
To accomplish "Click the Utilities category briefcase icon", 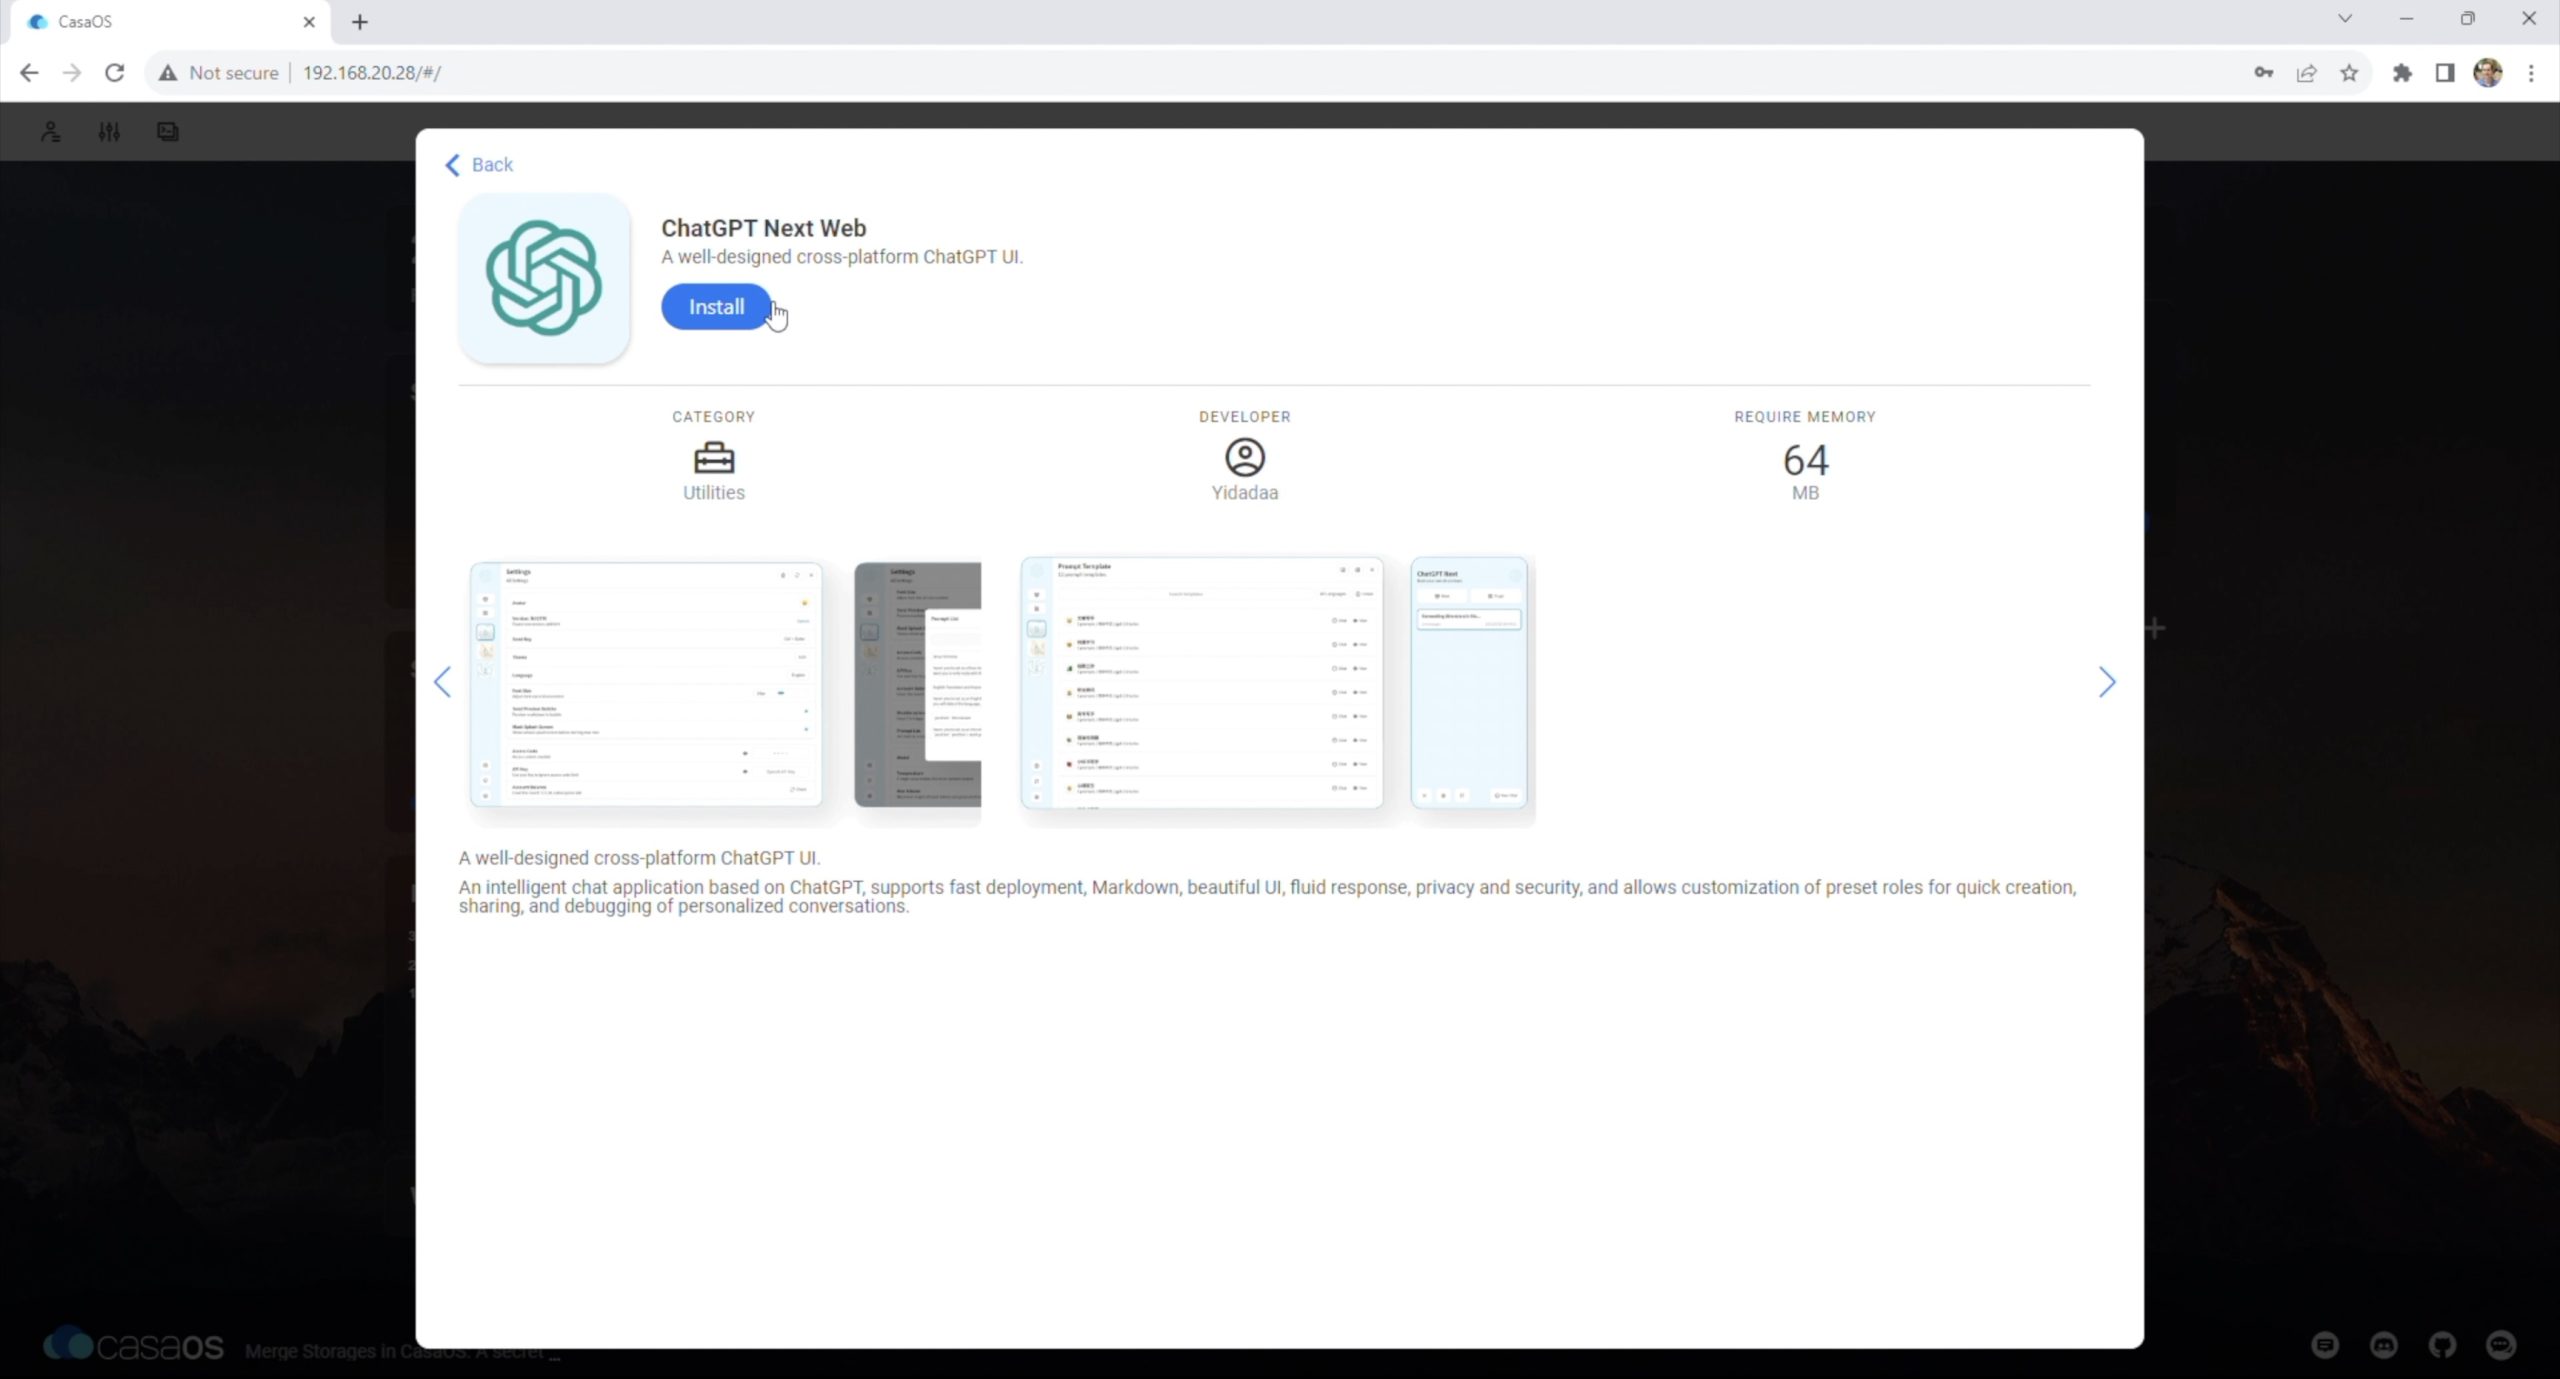I will (x=713, y=458).
